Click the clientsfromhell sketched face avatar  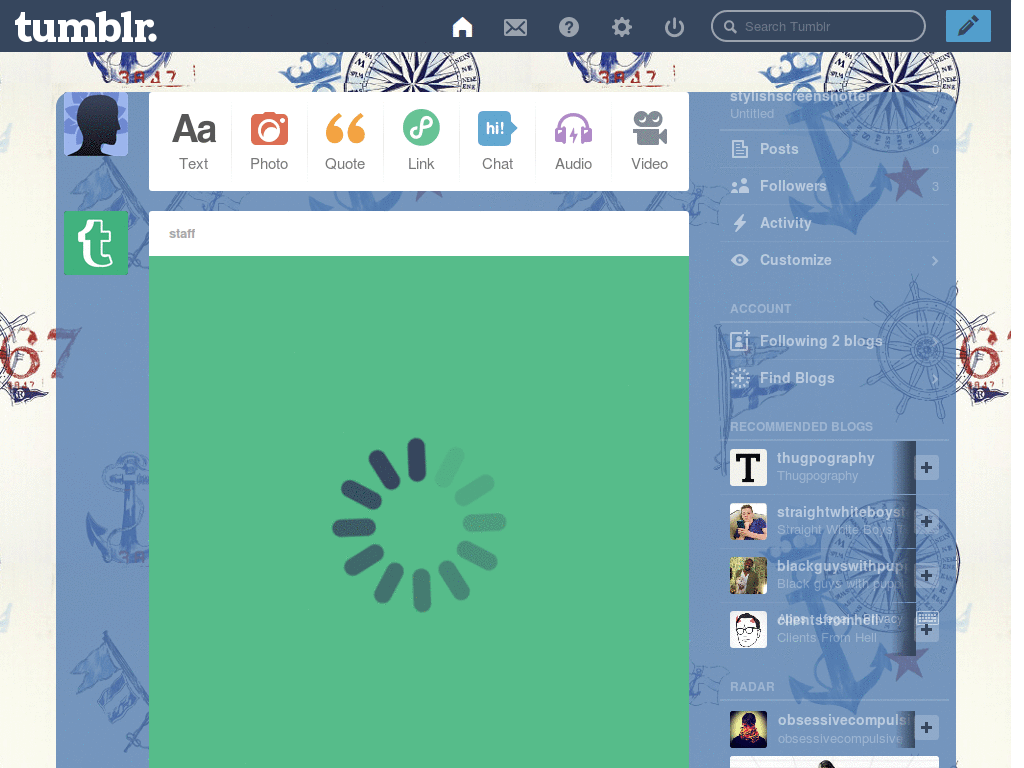pos(748,630)
